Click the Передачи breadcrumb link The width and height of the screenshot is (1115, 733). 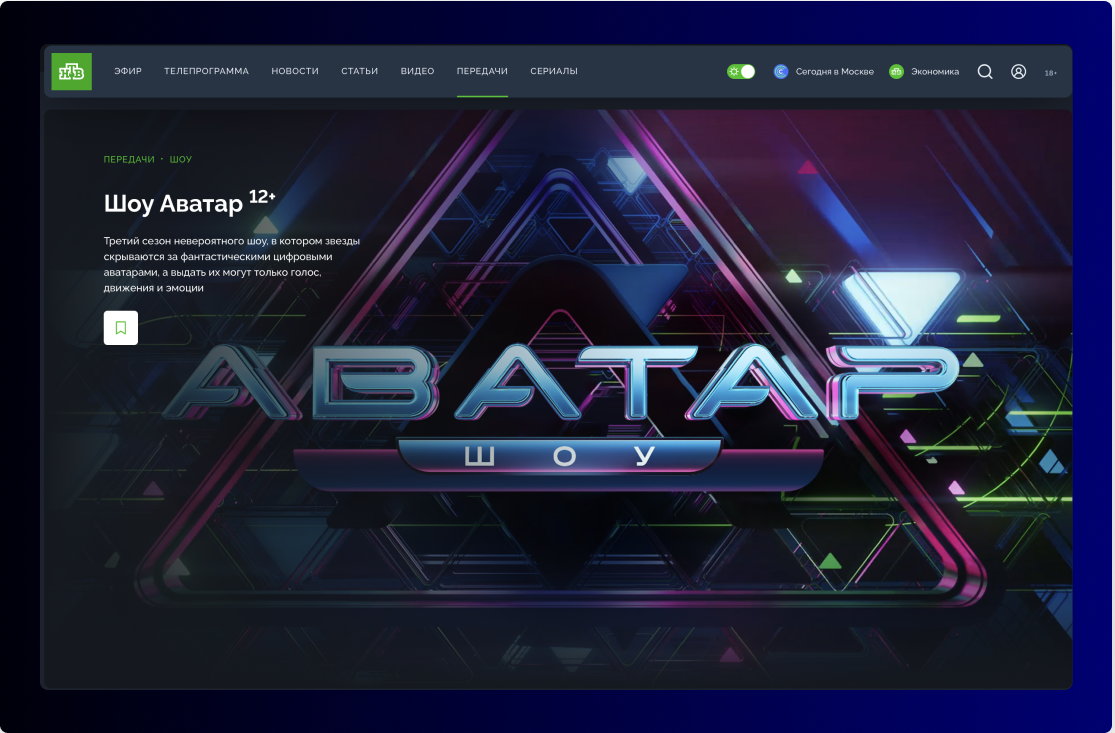pos(129,159)
